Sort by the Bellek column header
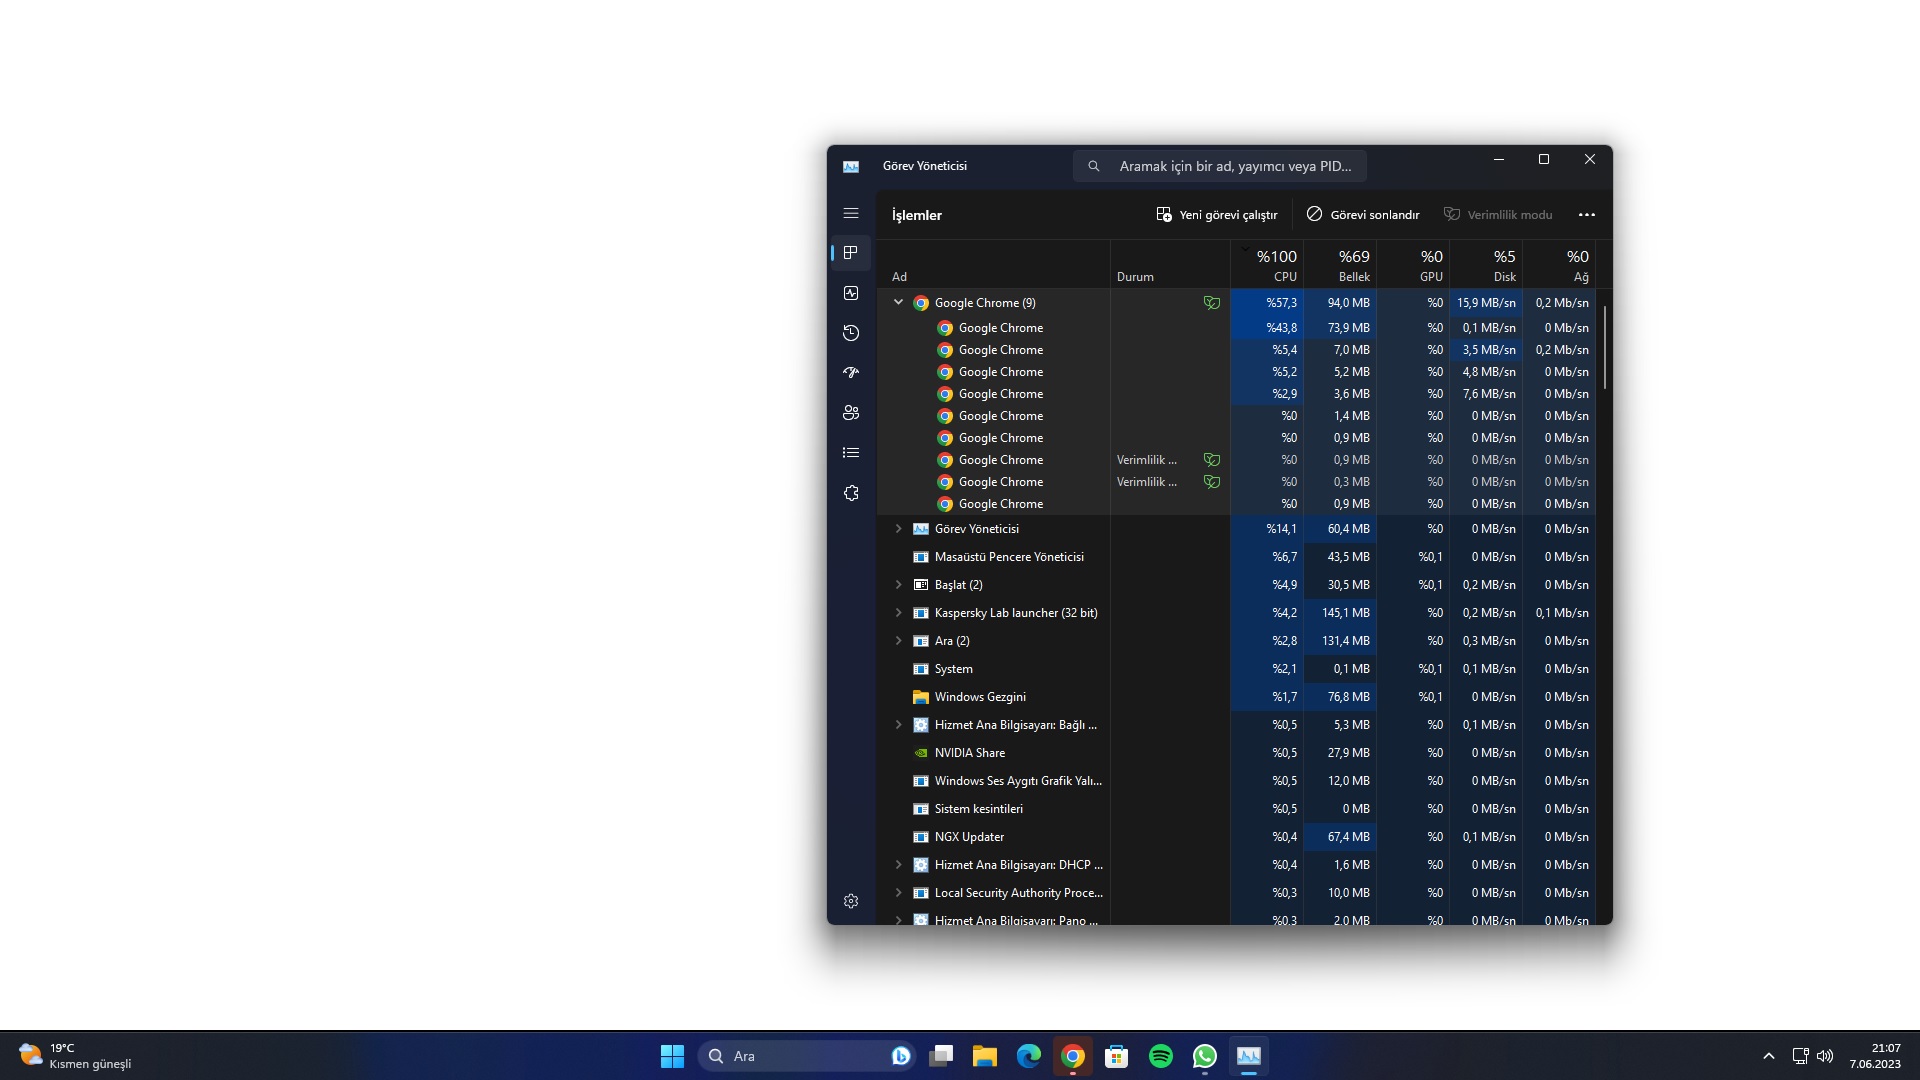The height and width of the screenshot is (1080, 1920). click(1341, 265)
